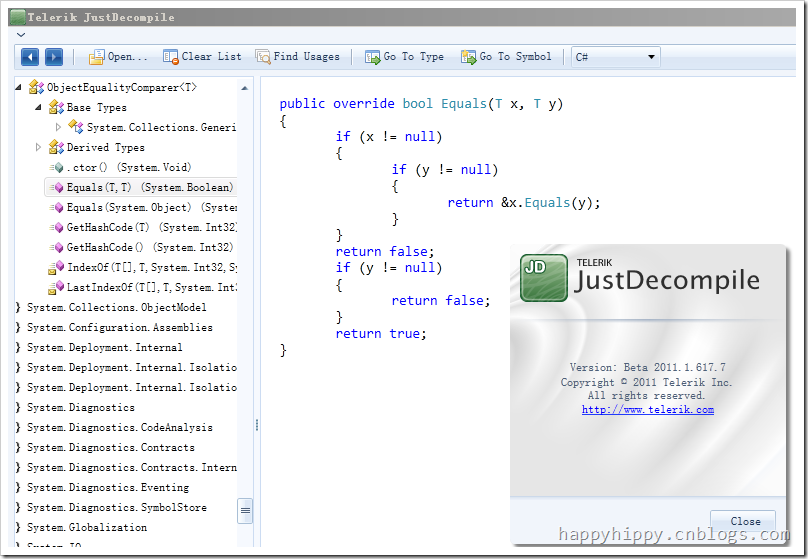808x559 pixels.
Task: Click the Open... toolbar button label
Action: point(127,57)
